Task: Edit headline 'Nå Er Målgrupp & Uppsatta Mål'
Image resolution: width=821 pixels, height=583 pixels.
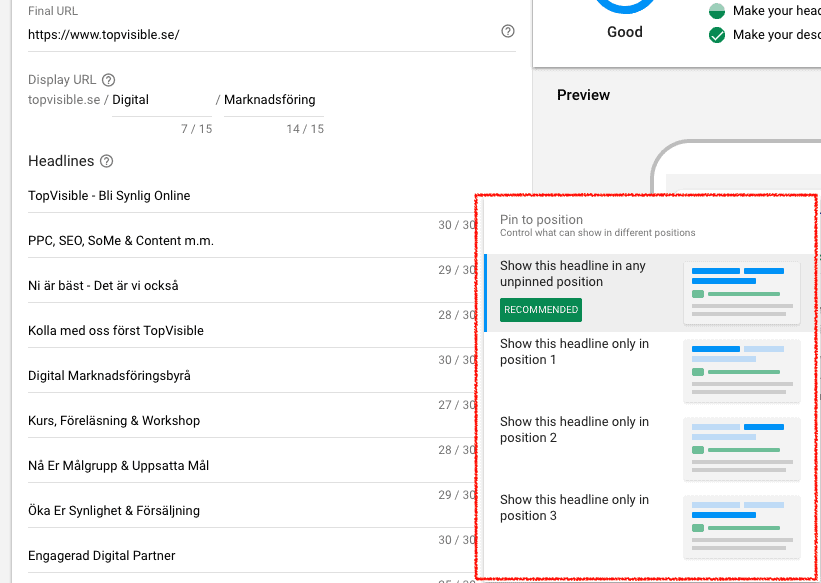Action: tap(251, 466)
